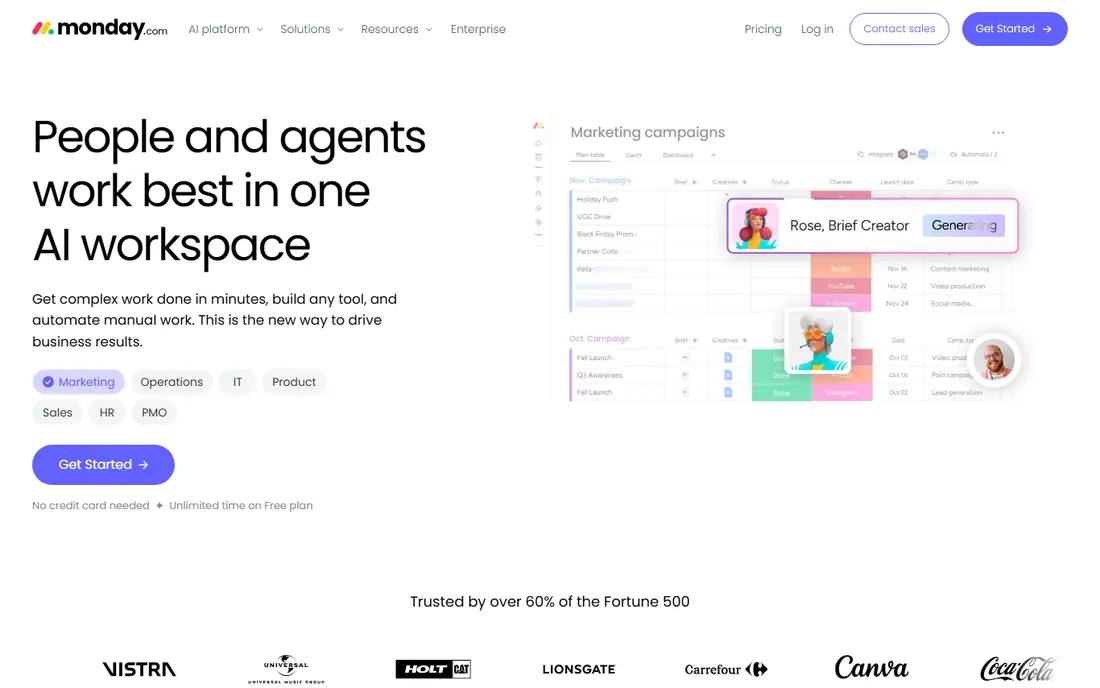The width and height of the screenshot is (1100, 688).
Task: Select the Product chip
Action: (x=294, y=382)
